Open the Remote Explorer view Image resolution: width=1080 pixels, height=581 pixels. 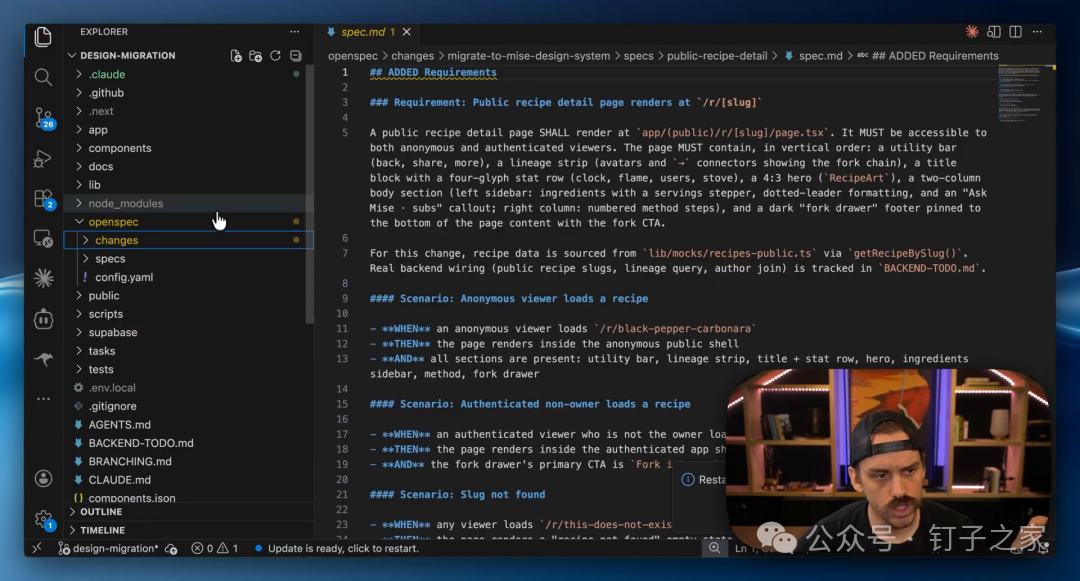tap(43, 238)
